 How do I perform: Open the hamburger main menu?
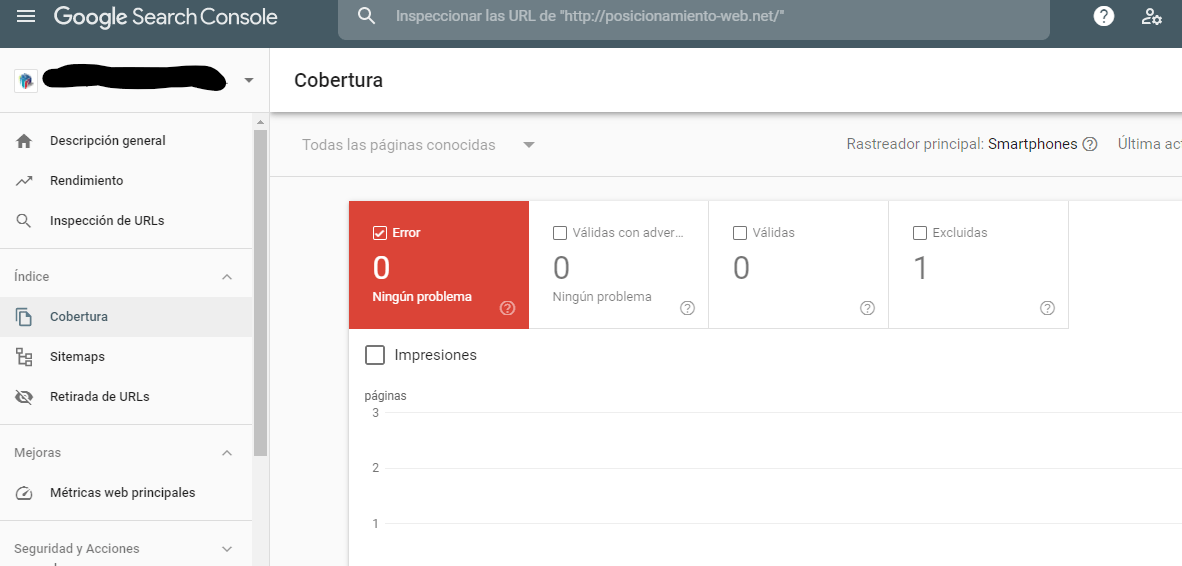[x=26, y=16]
